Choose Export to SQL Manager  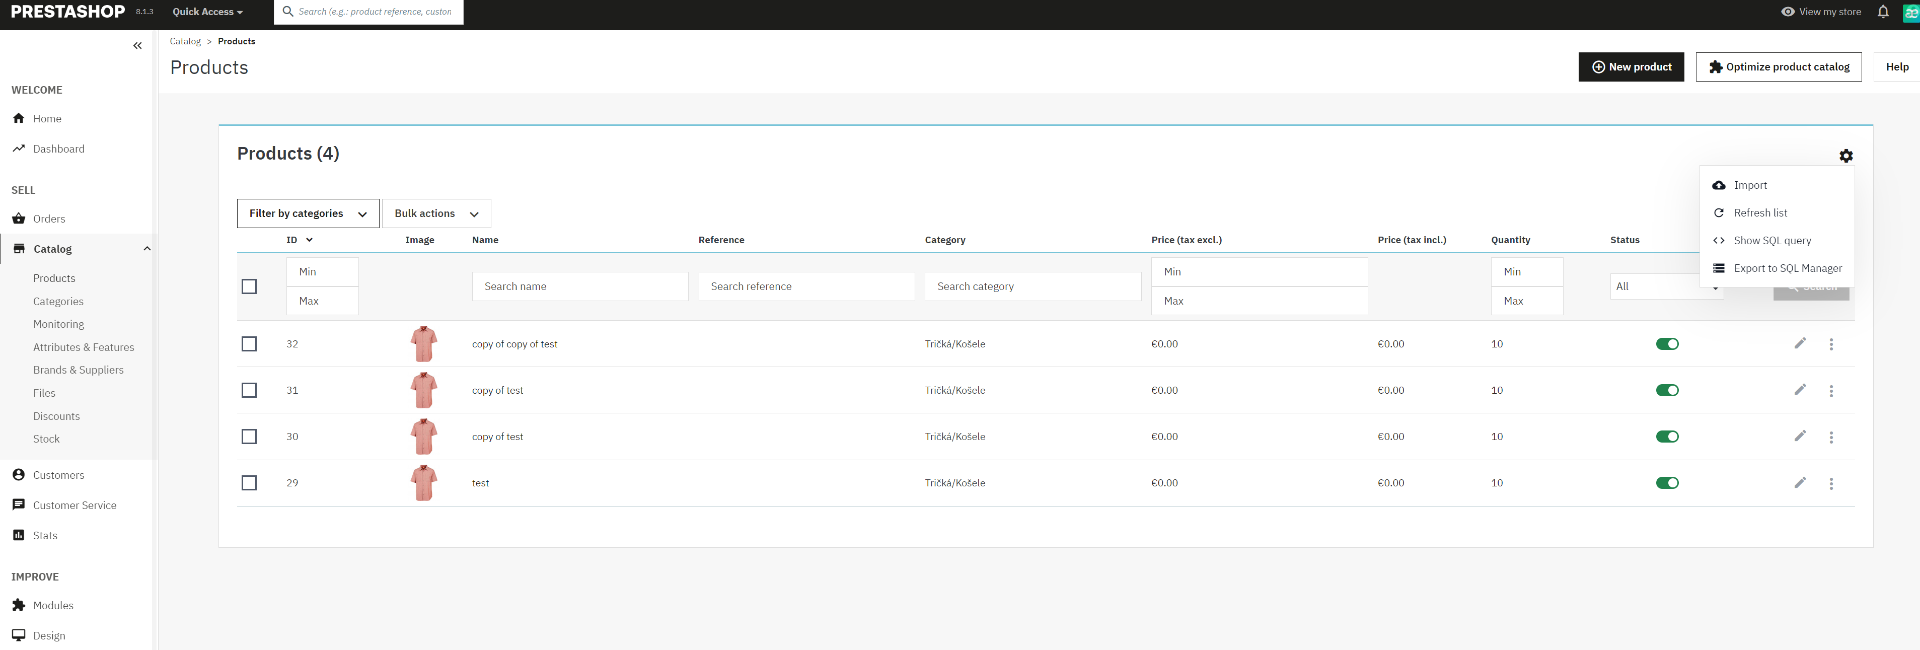pyautogui.click(x=1776, y=268)
